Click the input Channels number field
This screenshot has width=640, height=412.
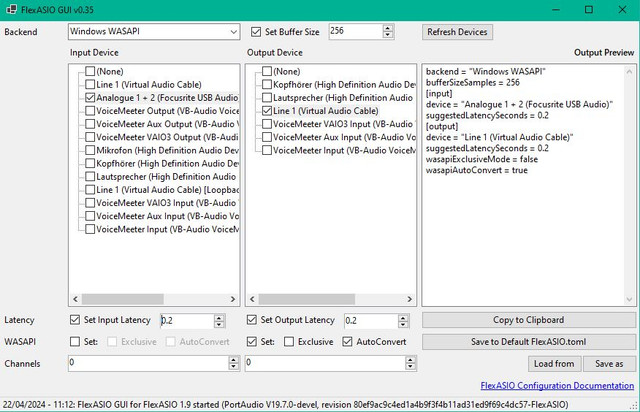point(148,363)
